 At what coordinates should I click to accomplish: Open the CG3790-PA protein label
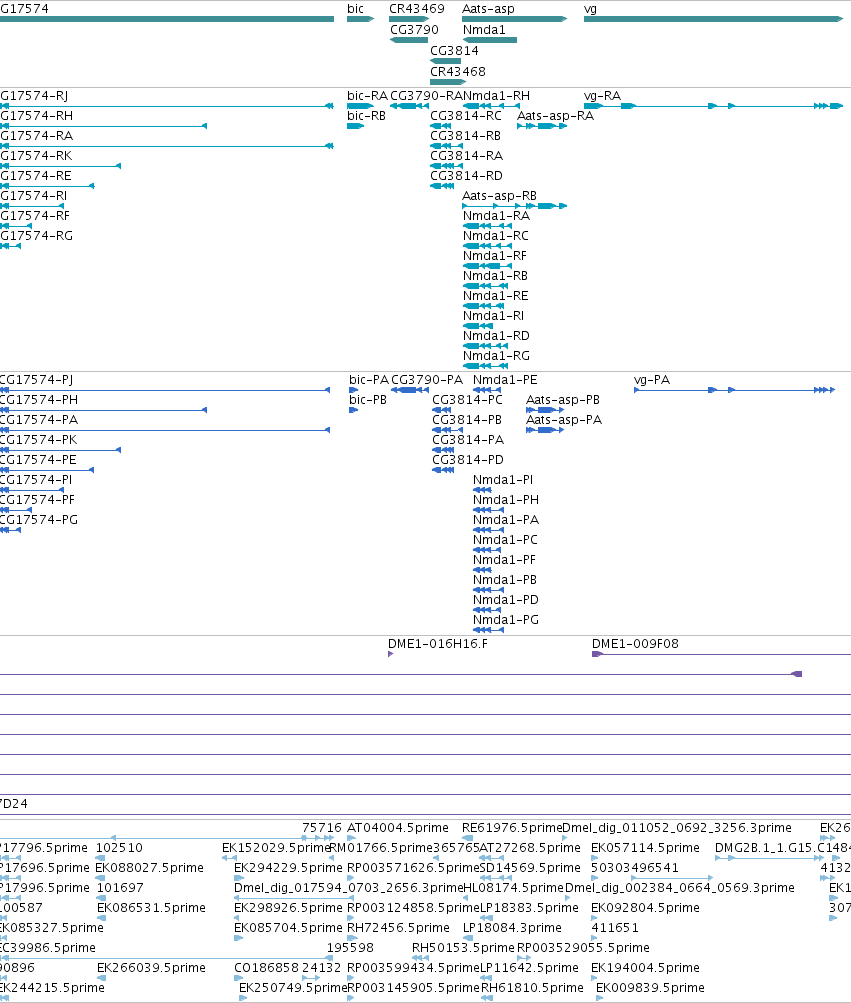[x=427, y=380]
